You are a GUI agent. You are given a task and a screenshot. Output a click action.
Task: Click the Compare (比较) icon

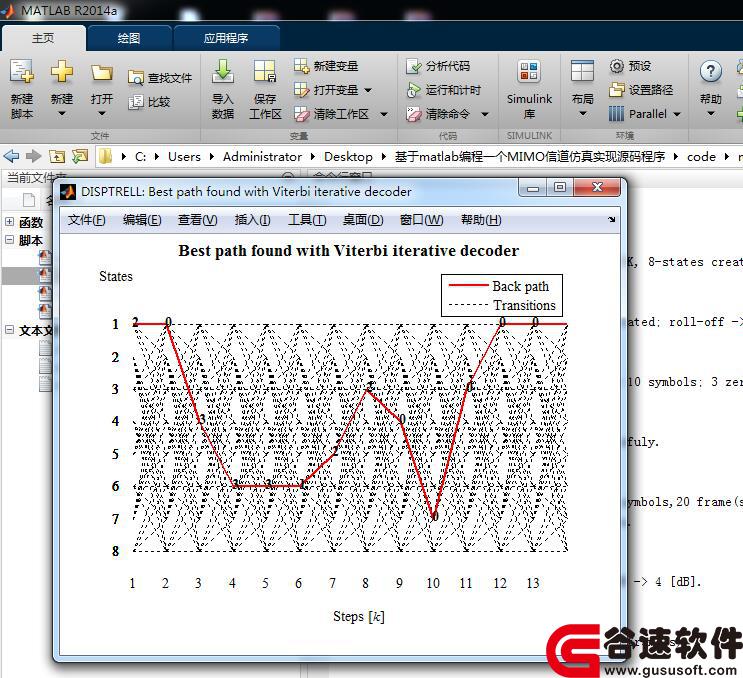[136, 102]
